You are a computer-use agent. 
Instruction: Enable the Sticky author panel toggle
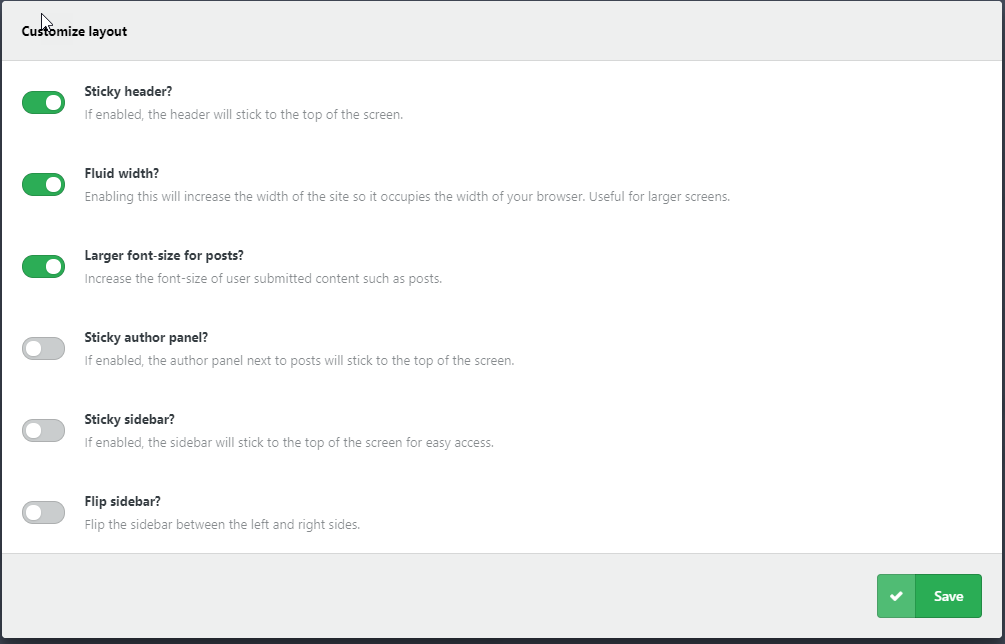tap(43, 348)
